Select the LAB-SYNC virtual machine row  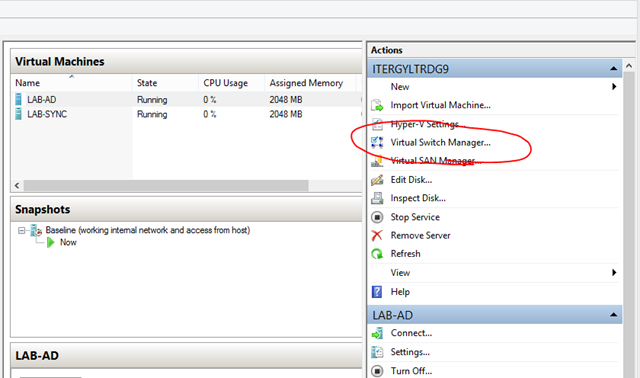pos(186,114)
